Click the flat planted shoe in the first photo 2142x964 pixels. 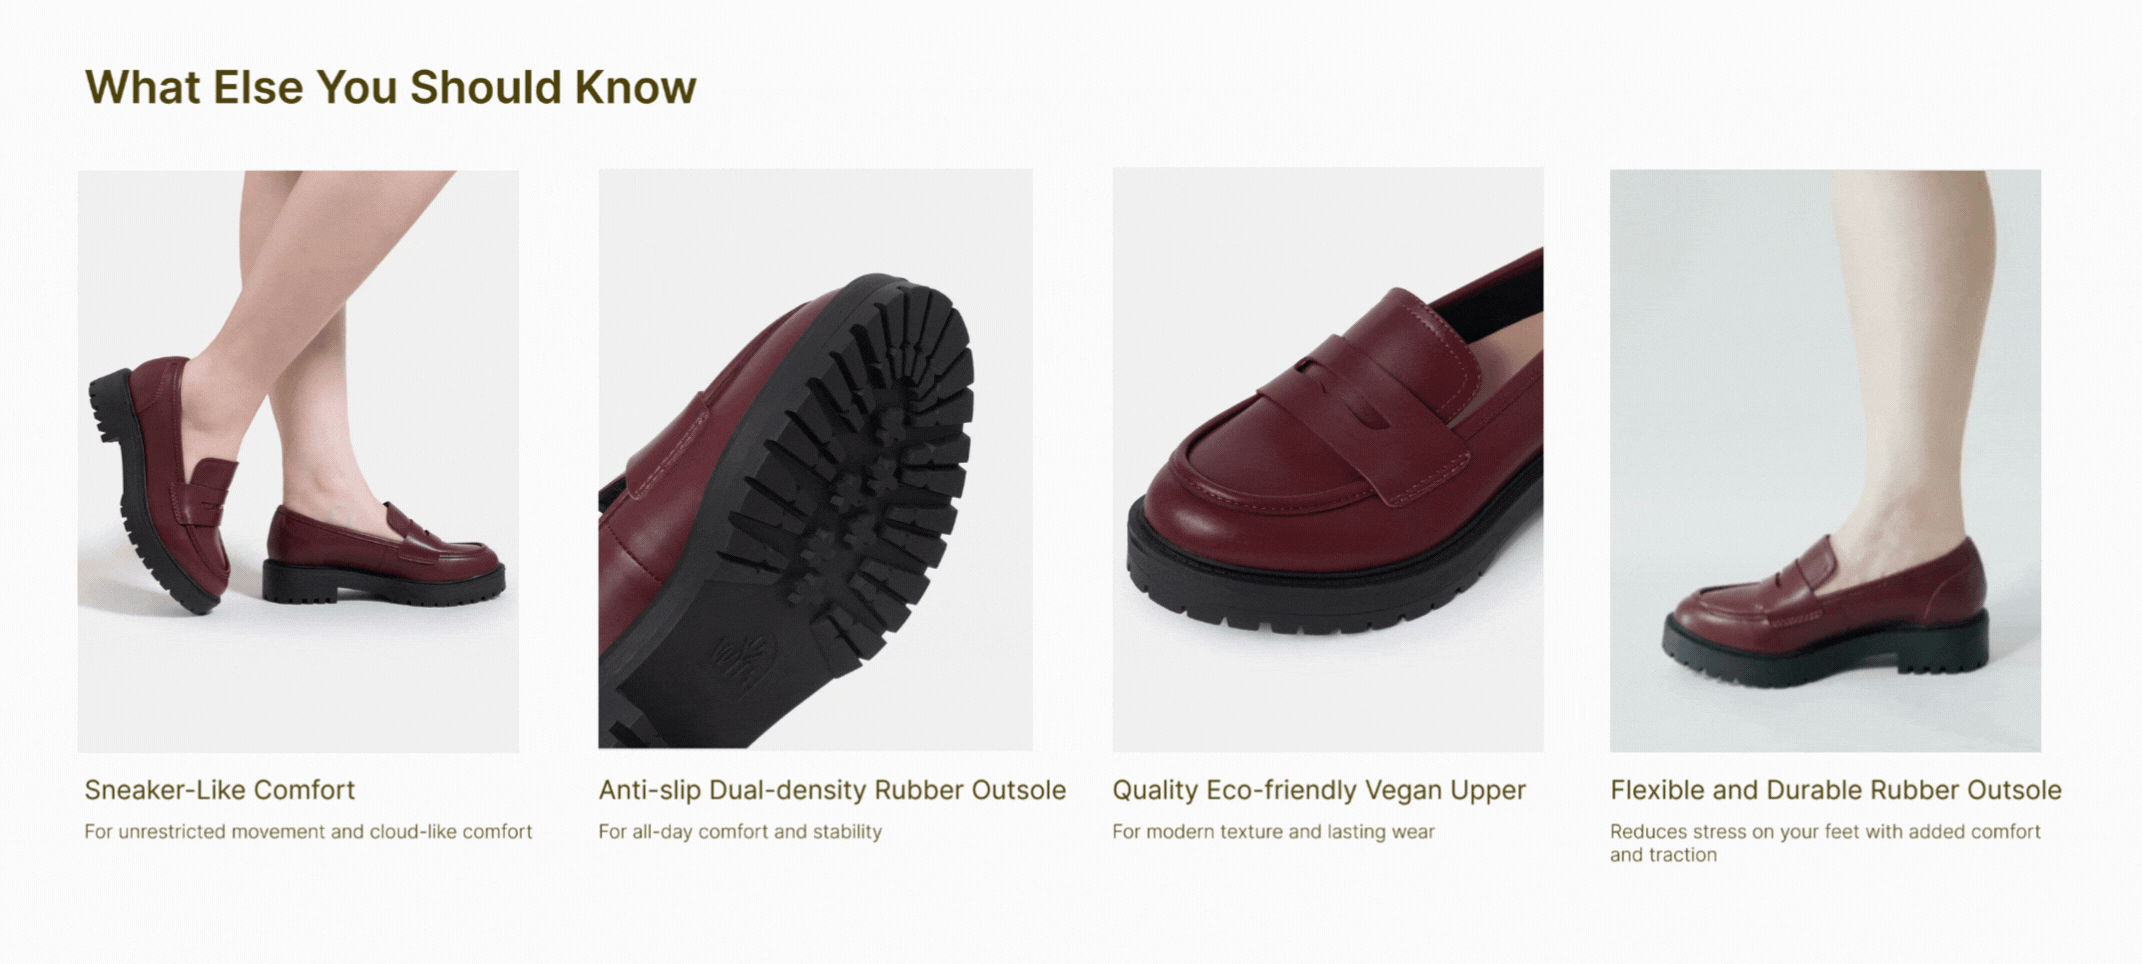385,555
